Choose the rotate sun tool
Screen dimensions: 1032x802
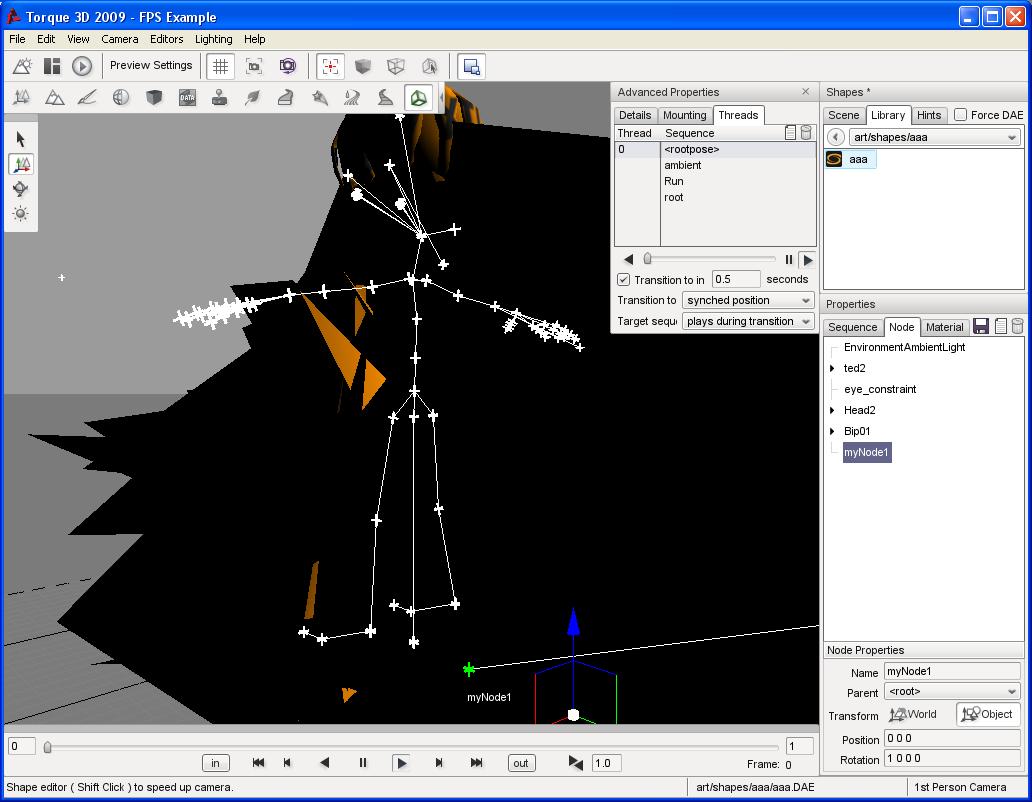[20, 214]
